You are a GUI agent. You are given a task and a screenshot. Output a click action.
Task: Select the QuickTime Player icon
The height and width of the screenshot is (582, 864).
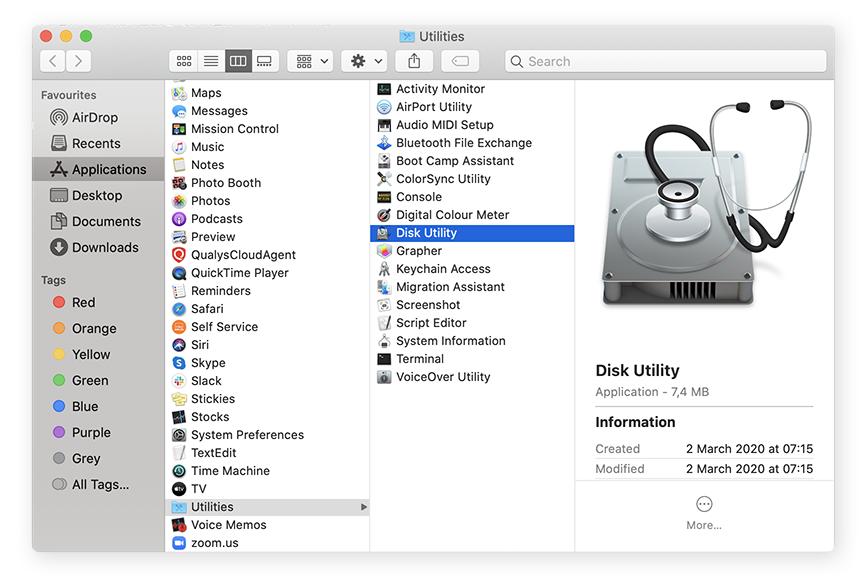(179, 273)
